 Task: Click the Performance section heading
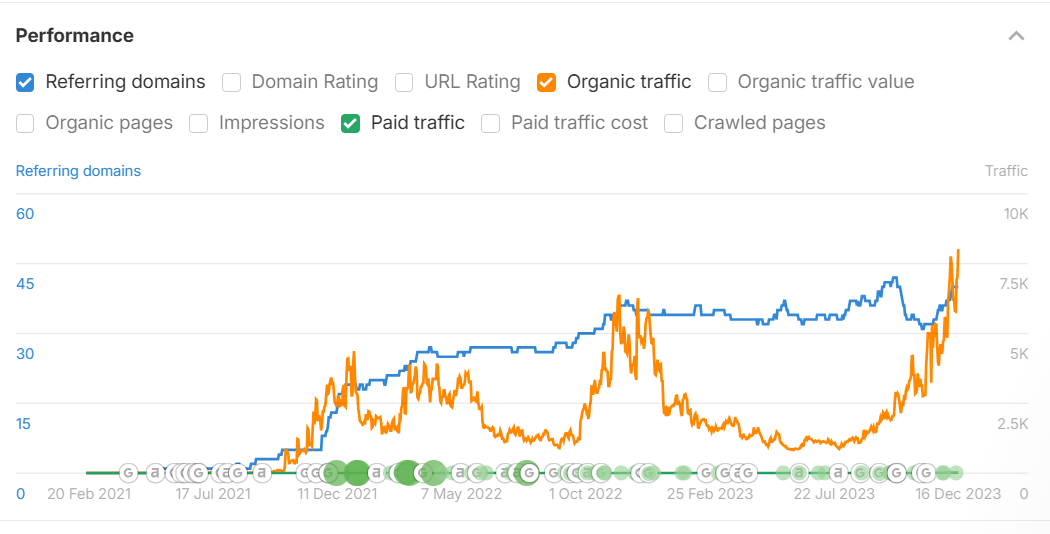point(75,36)
